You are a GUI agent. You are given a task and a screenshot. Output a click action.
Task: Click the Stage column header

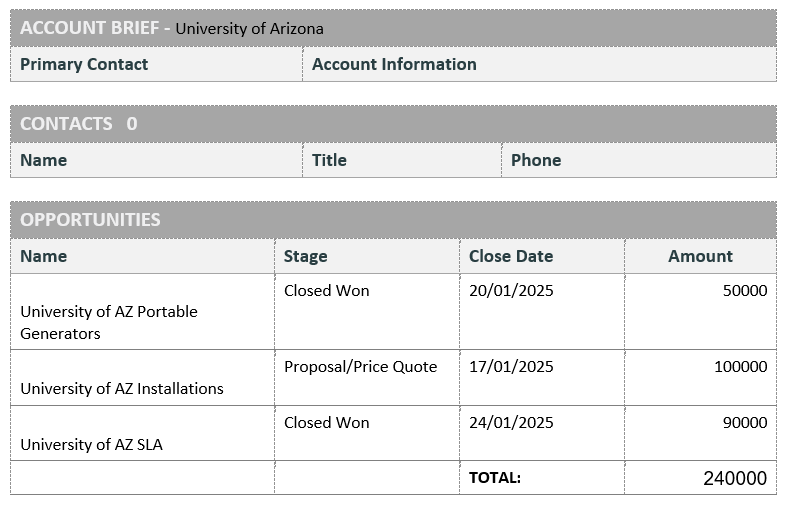(305, 256)
